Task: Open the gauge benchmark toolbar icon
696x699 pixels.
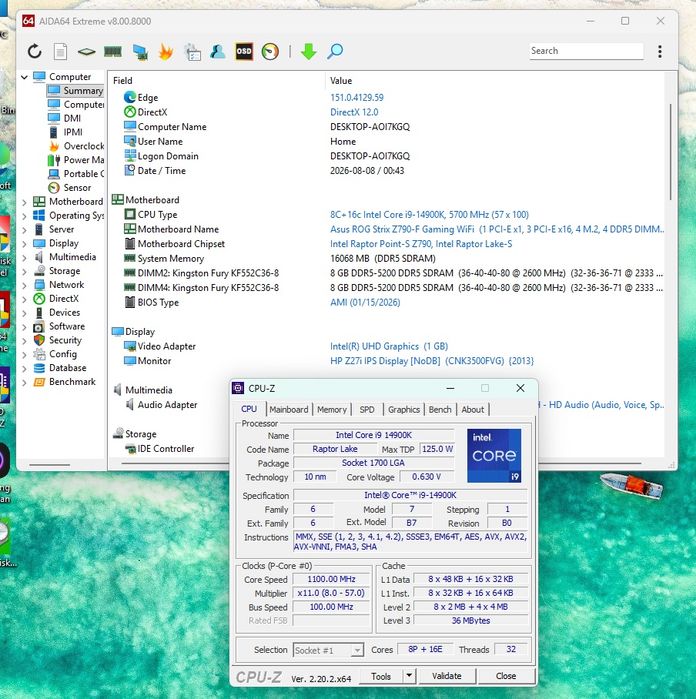Action: [270, 51]
